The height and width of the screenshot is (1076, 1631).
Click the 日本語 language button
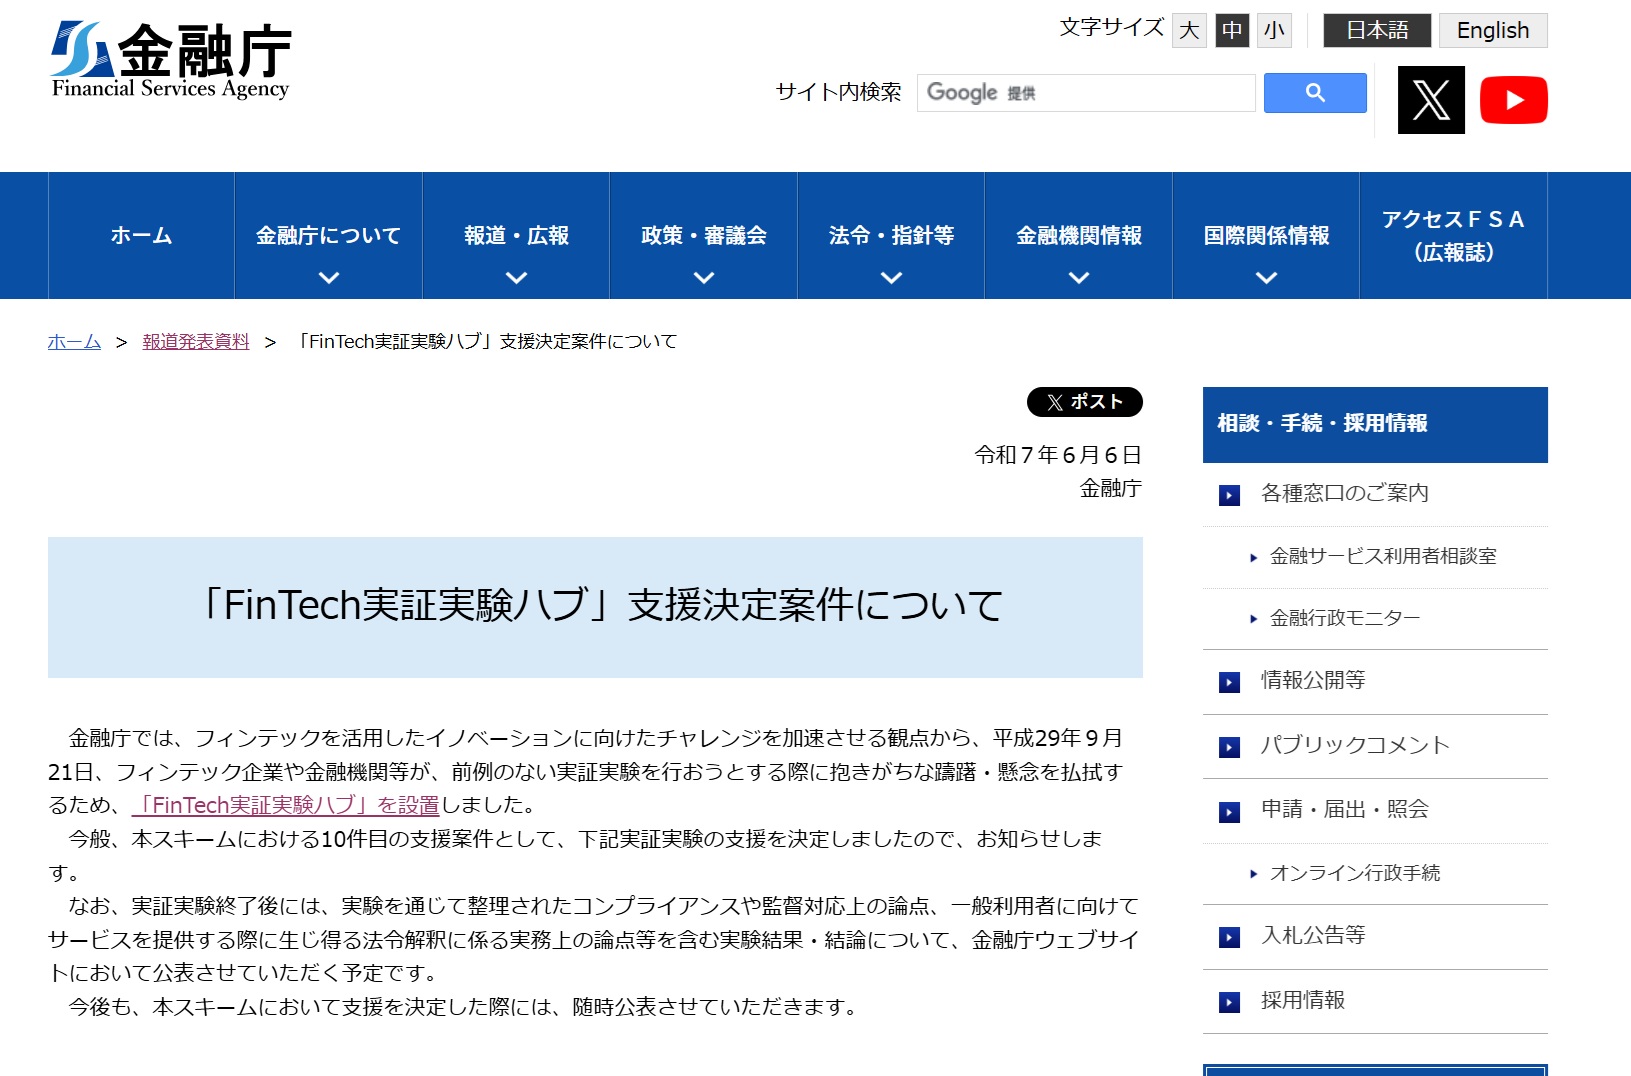pyautogui.click(x=1376, y=29)
